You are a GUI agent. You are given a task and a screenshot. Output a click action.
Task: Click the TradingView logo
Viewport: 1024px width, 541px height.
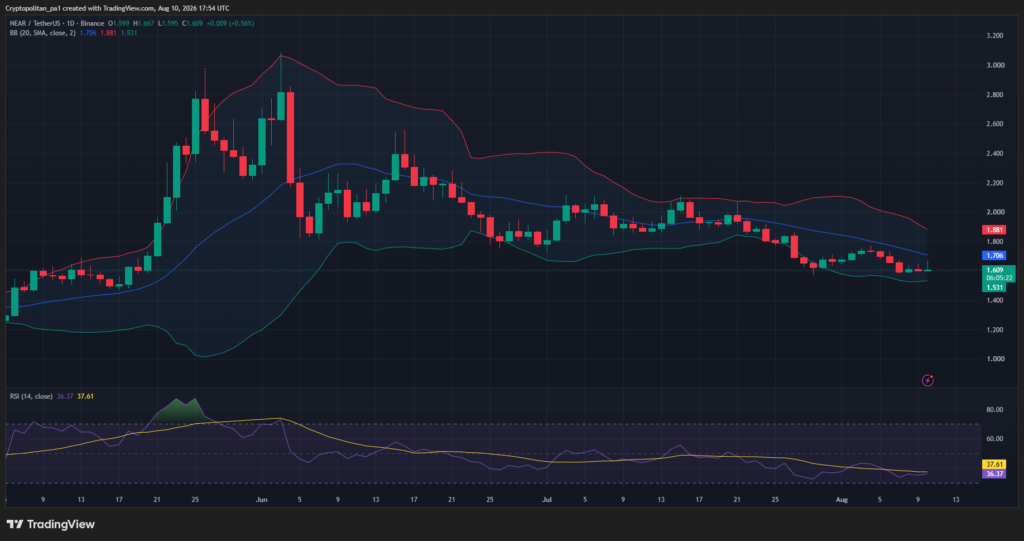[x=50, y=524]
